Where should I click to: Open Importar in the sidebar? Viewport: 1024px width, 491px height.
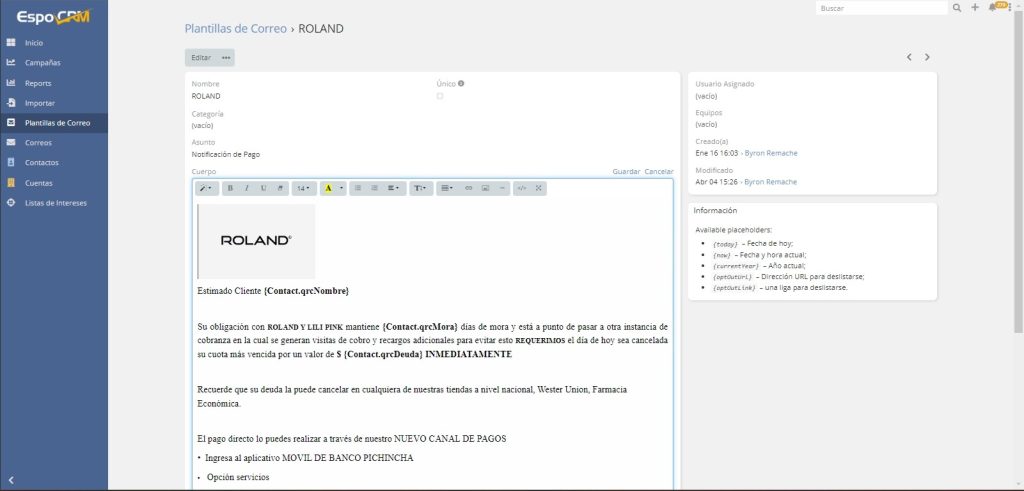[54, 103]
